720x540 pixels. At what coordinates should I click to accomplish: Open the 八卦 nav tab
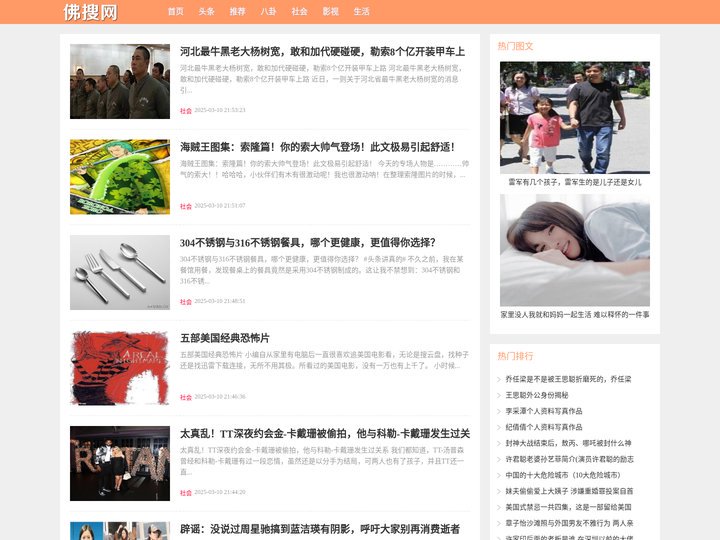(269, 11)
